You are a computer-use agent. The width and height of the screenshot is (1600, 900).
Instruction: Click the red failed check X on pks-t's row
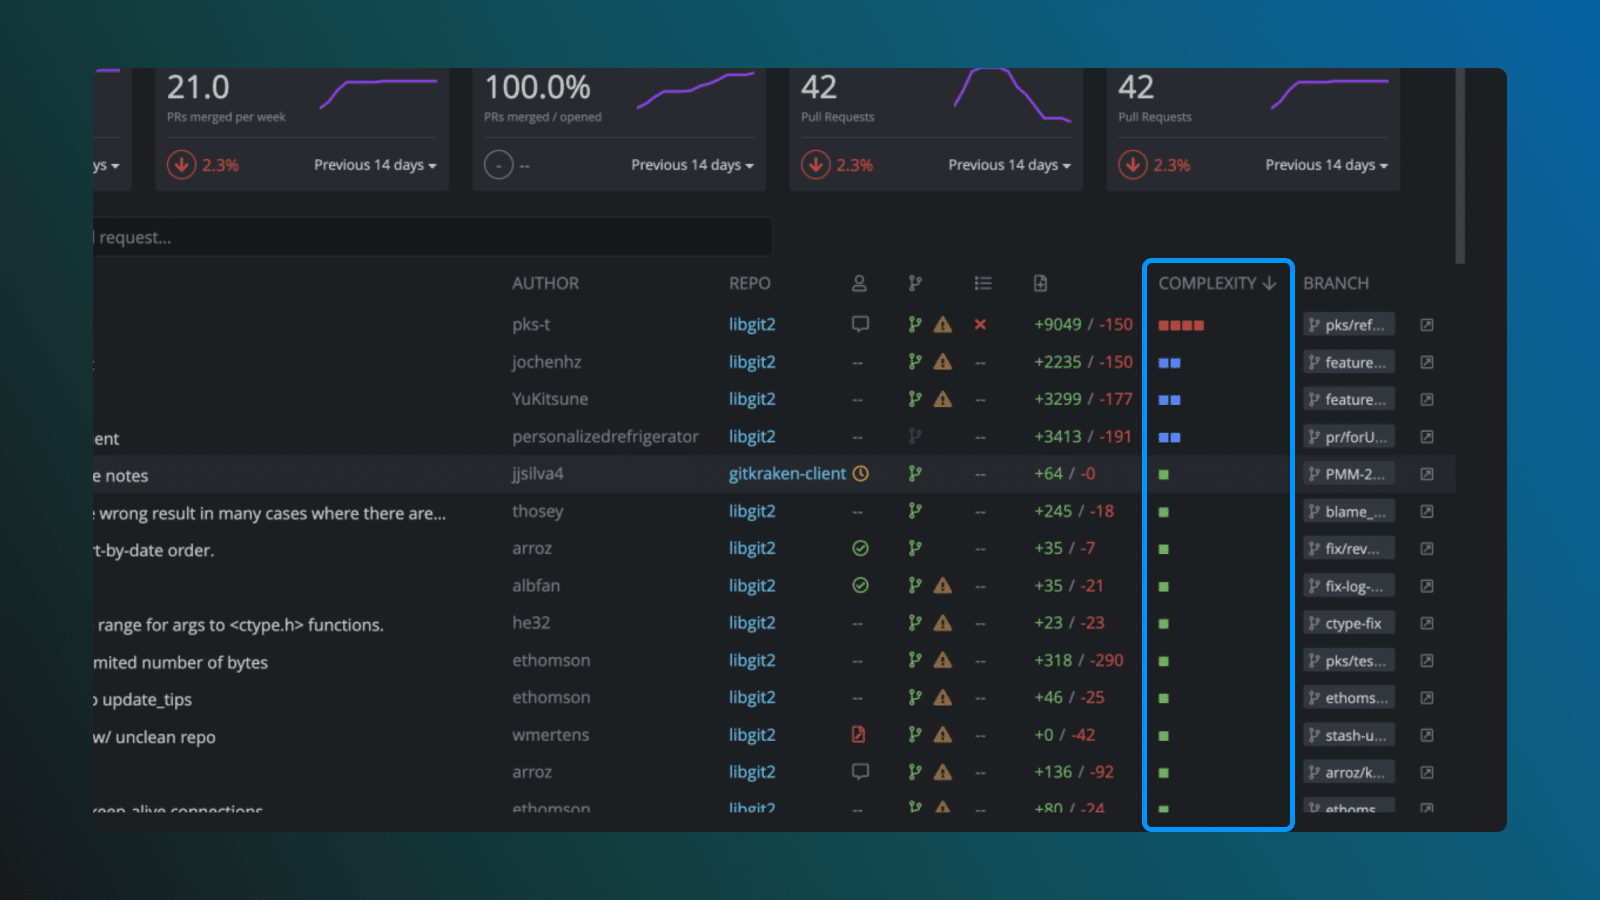tap(980, 324)
